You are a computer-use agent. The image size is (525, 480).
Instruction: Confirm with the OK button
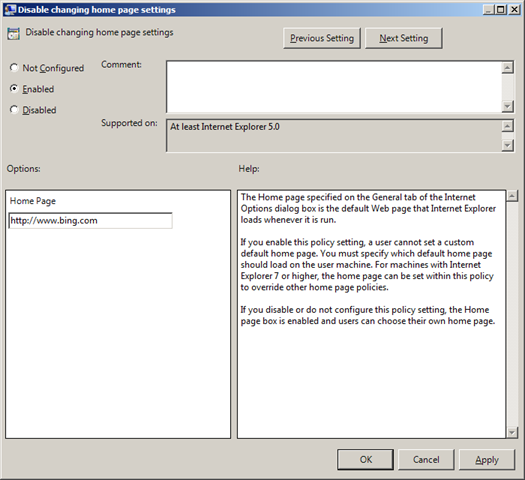pyautogui.click(x=365, y=460)
